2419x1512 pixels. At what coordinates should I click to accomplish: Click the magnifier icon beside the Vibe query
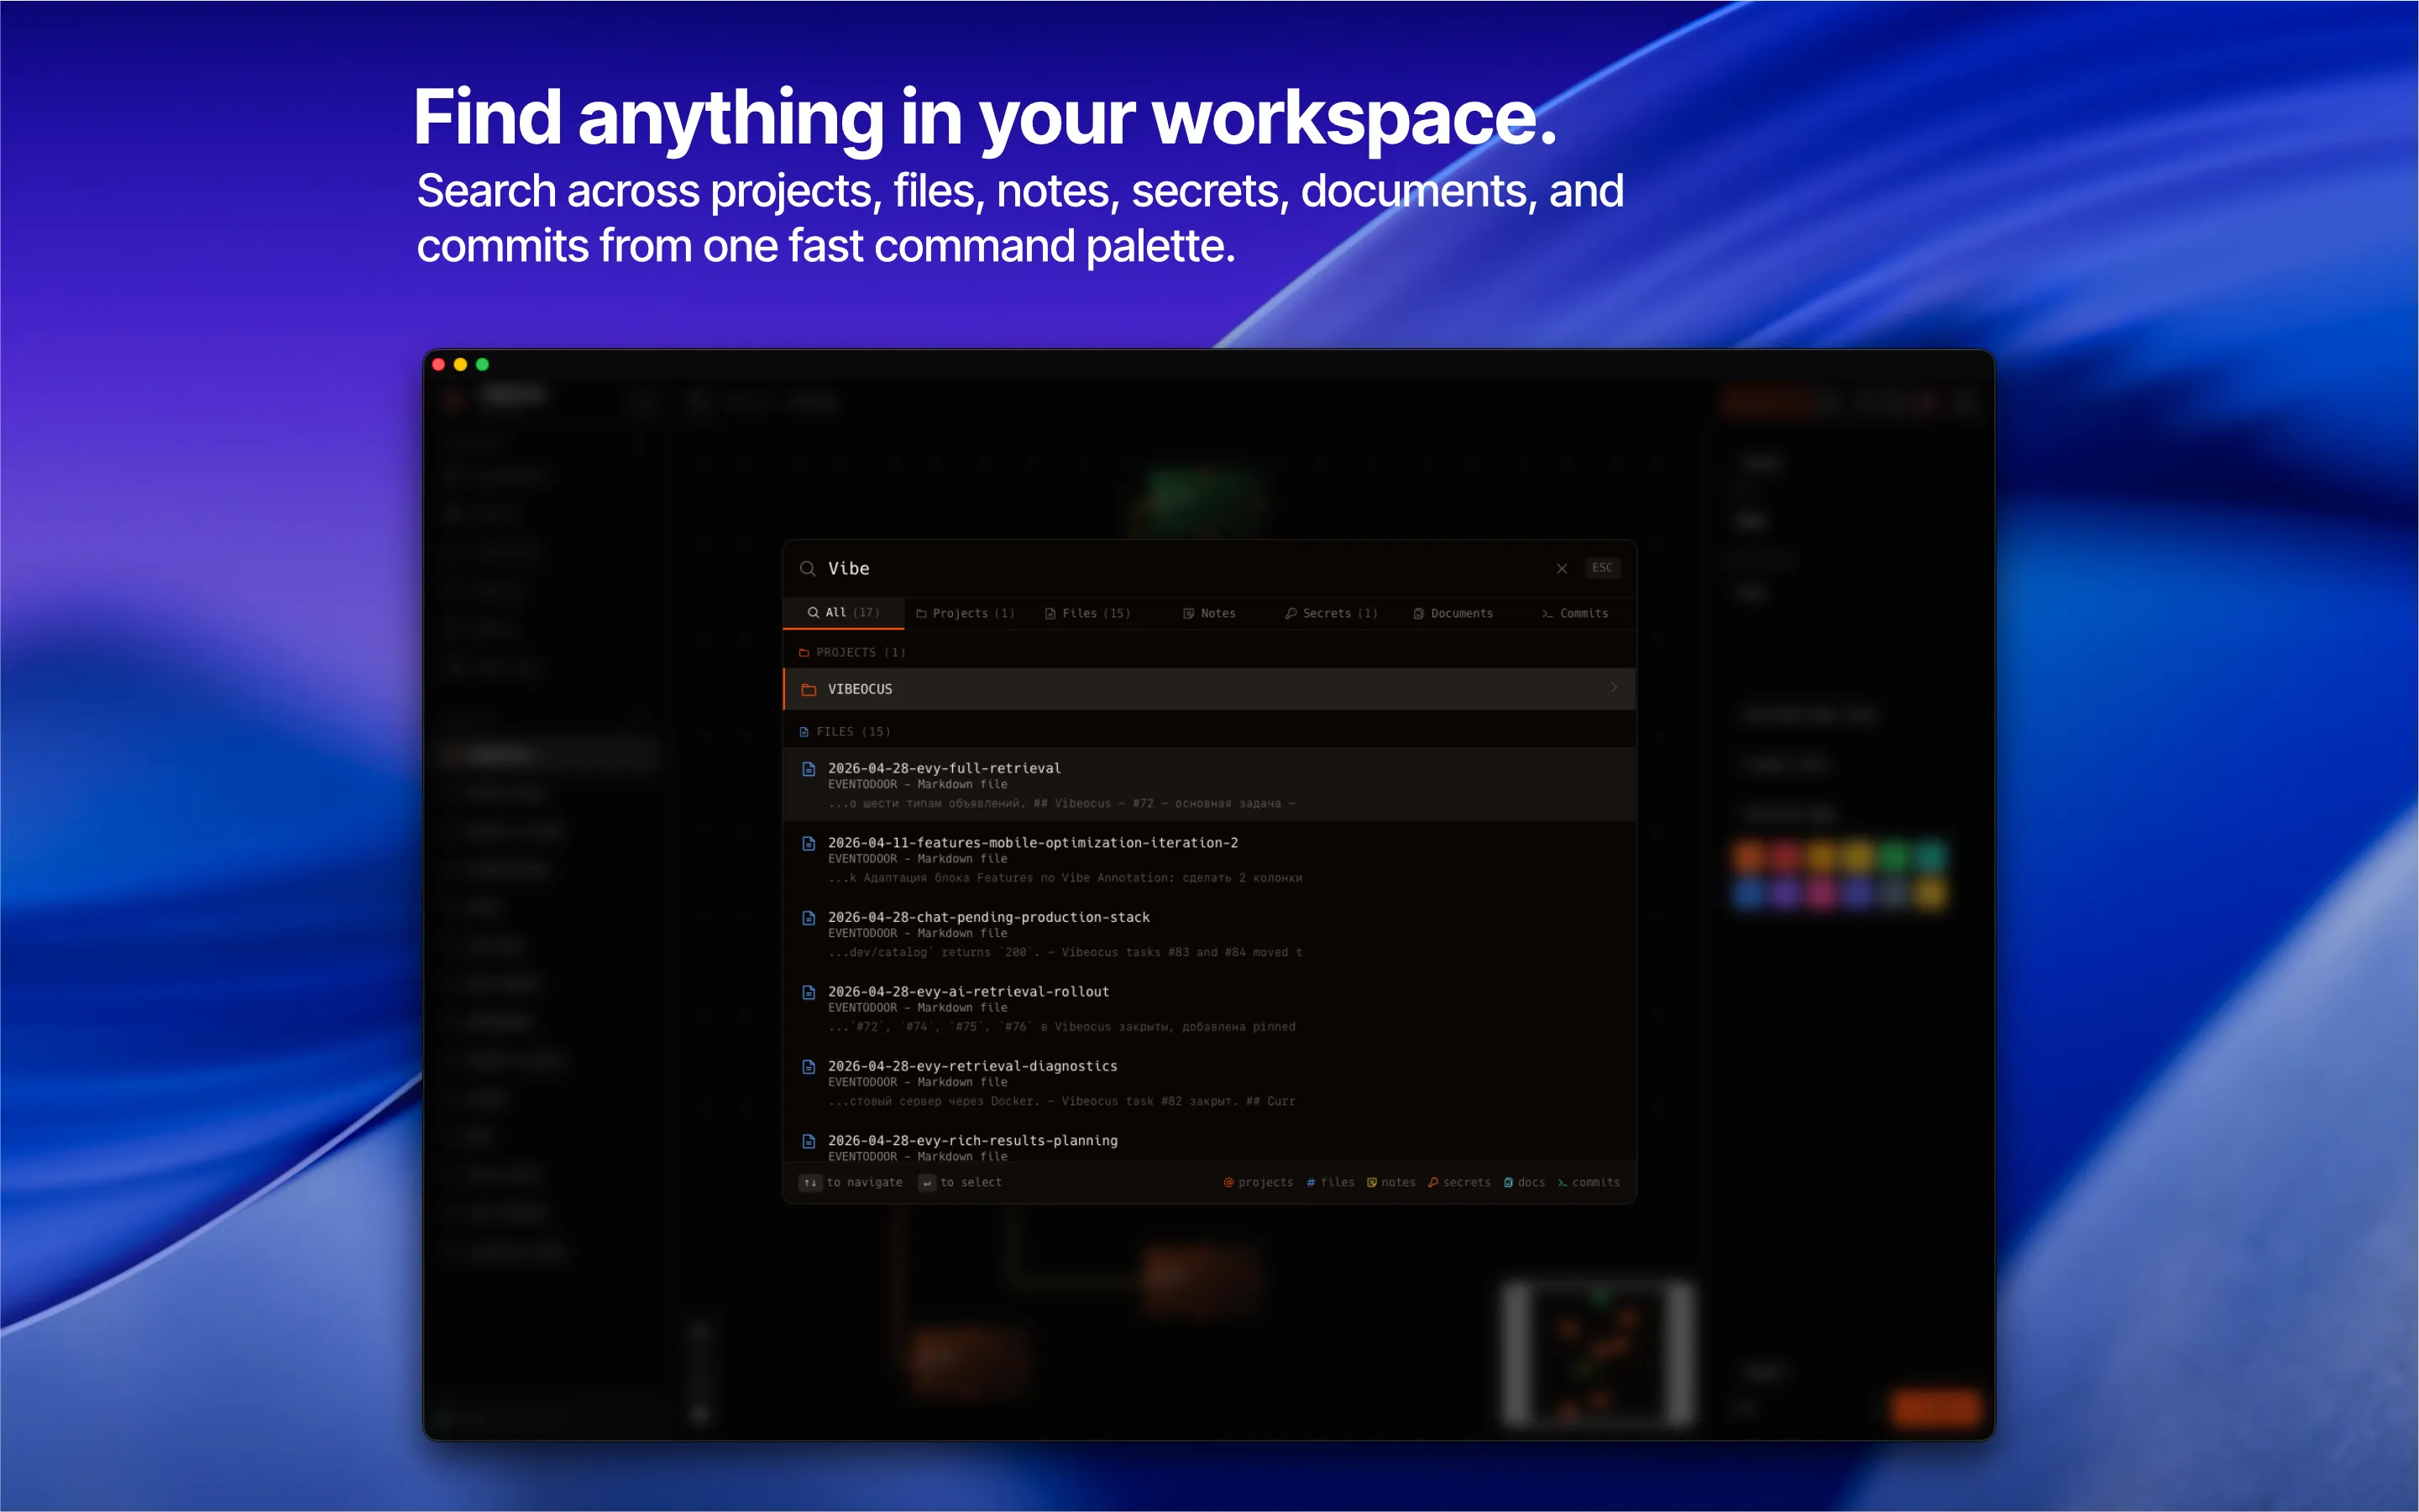point(807,568)
